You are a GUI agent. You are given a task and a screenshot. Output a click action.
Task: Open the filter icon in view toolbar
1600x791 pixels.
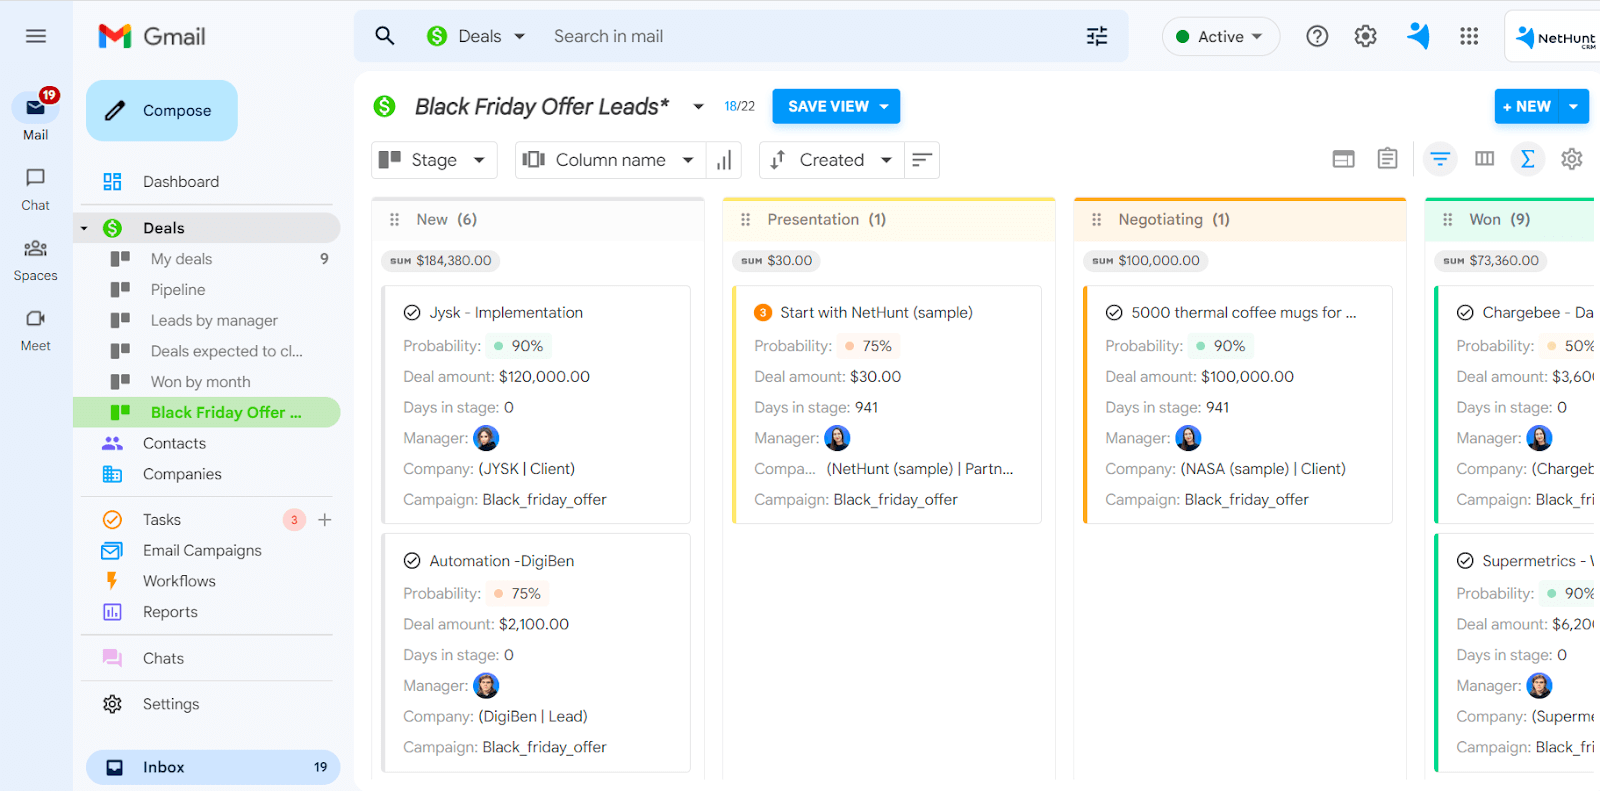(1440, 159)
